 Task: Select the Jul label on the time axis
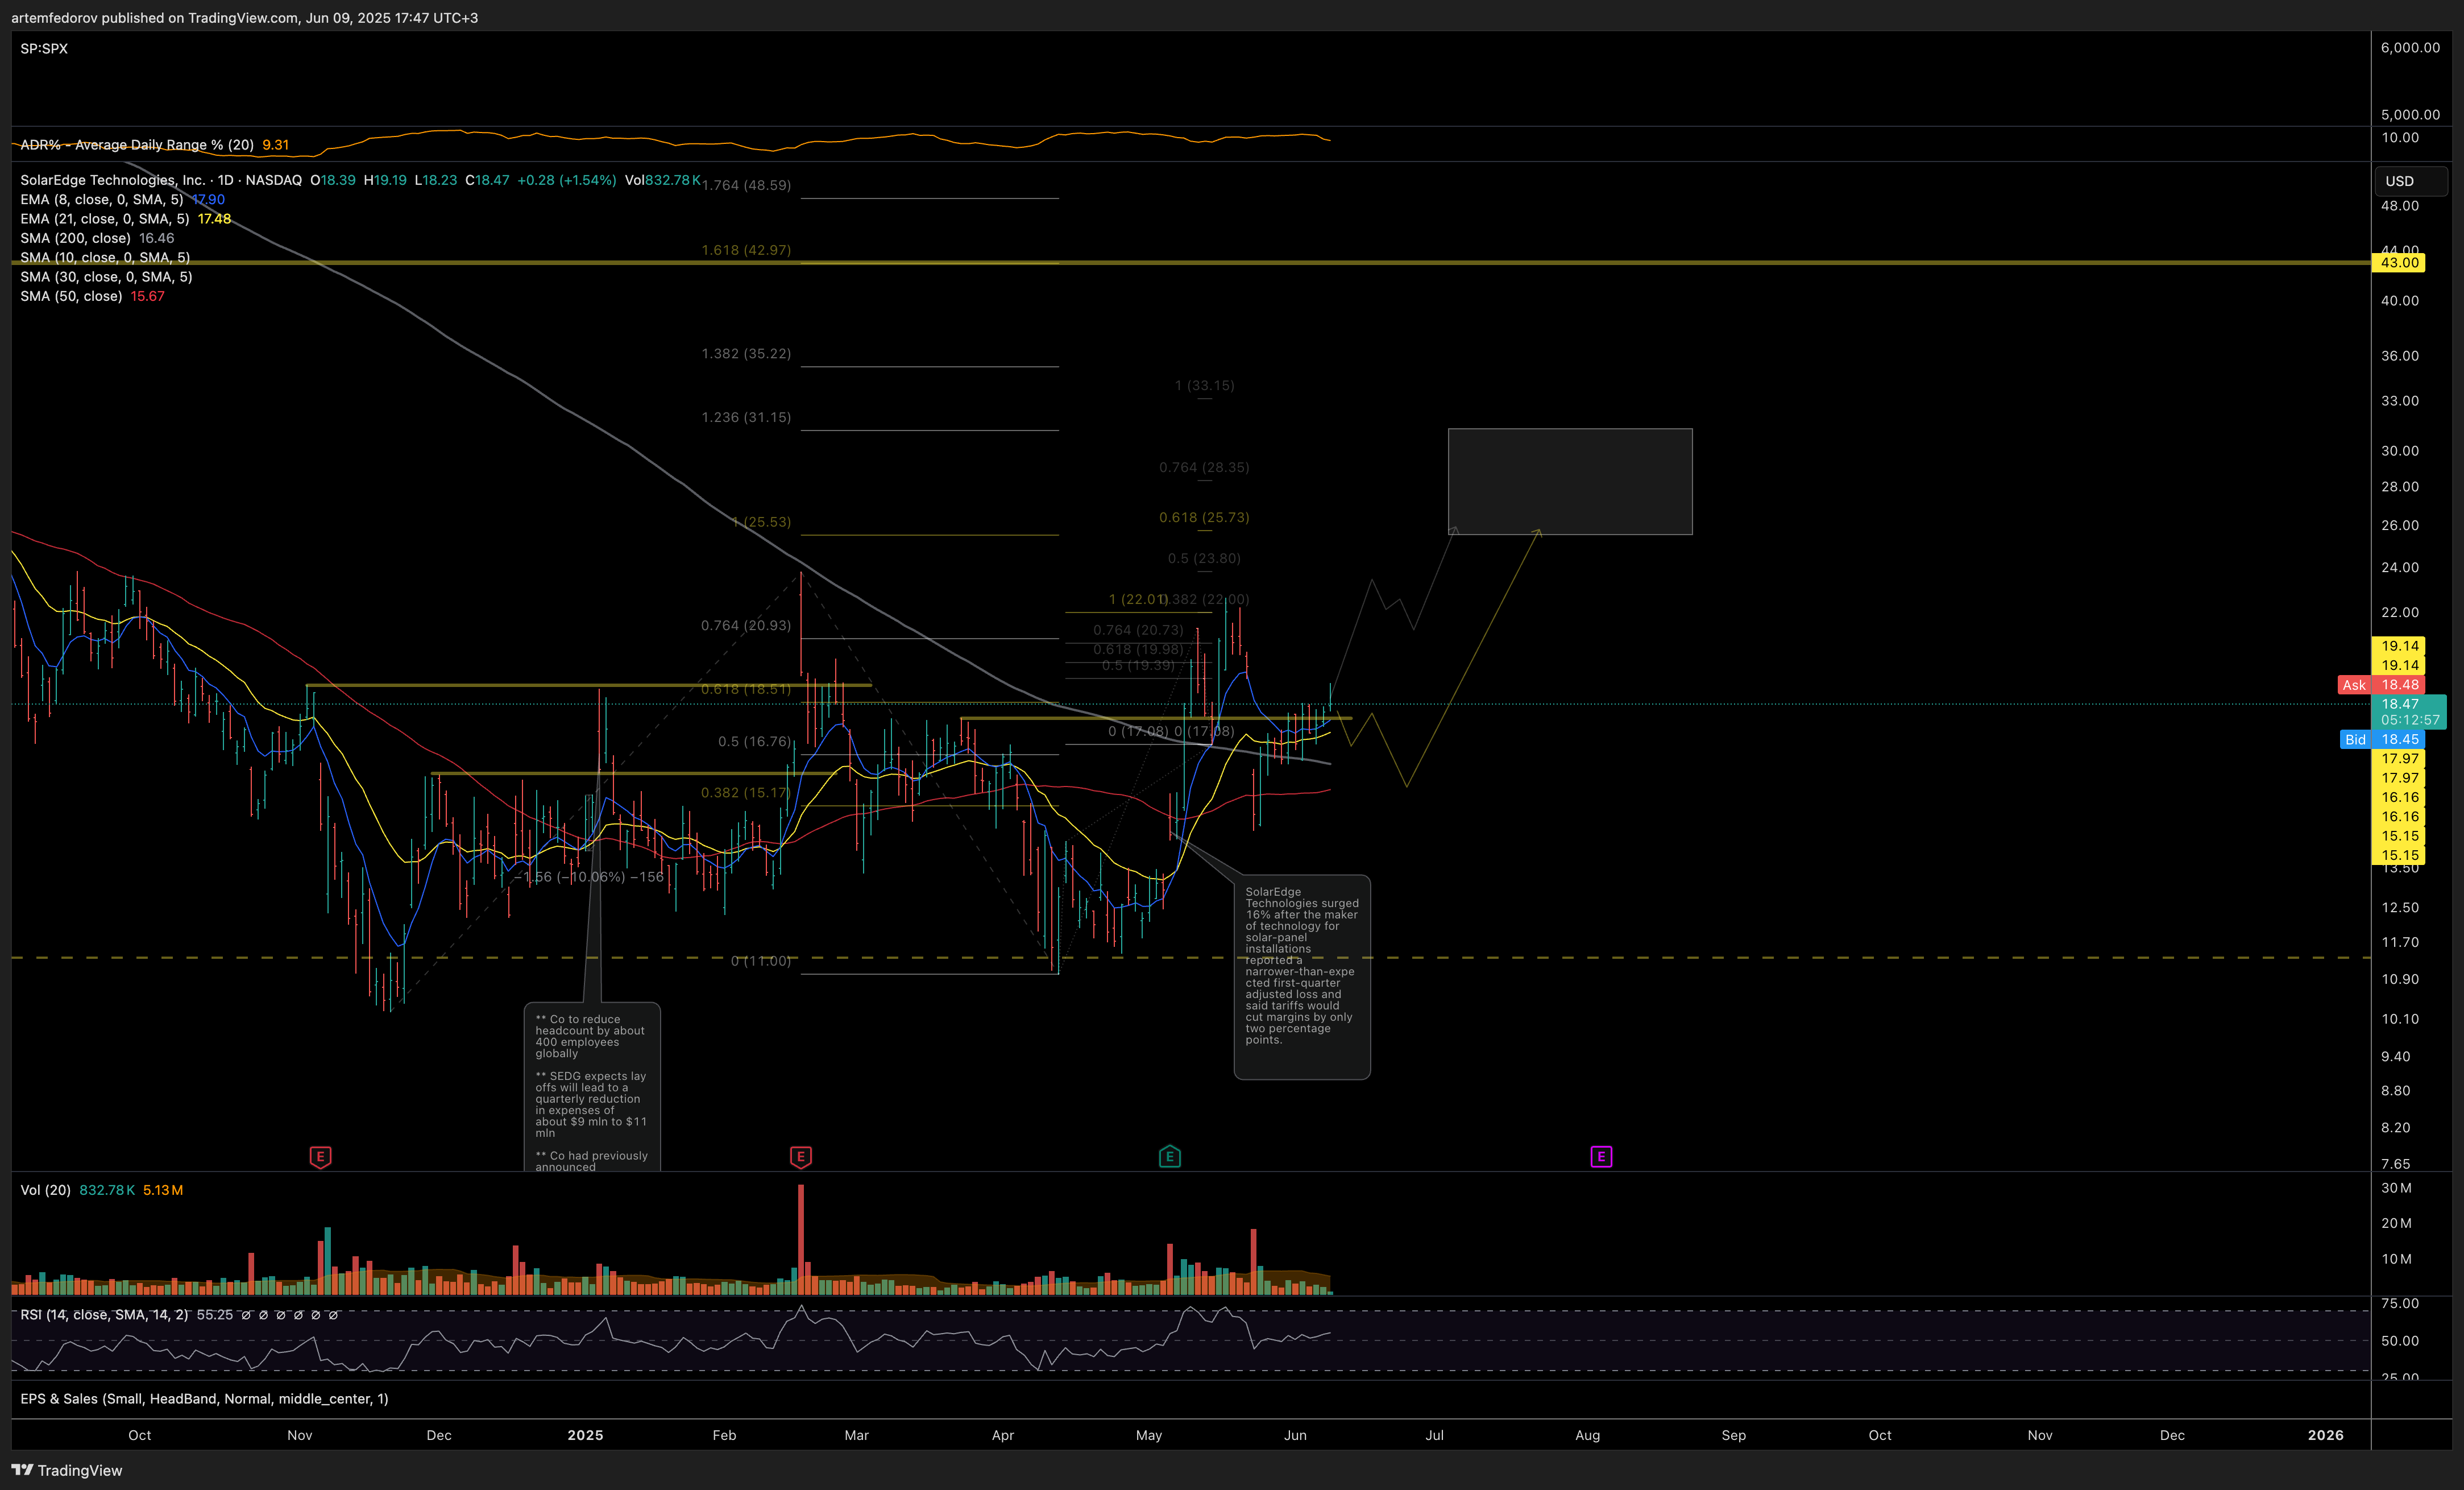pyautogui.click(x=1434, y=1435)
